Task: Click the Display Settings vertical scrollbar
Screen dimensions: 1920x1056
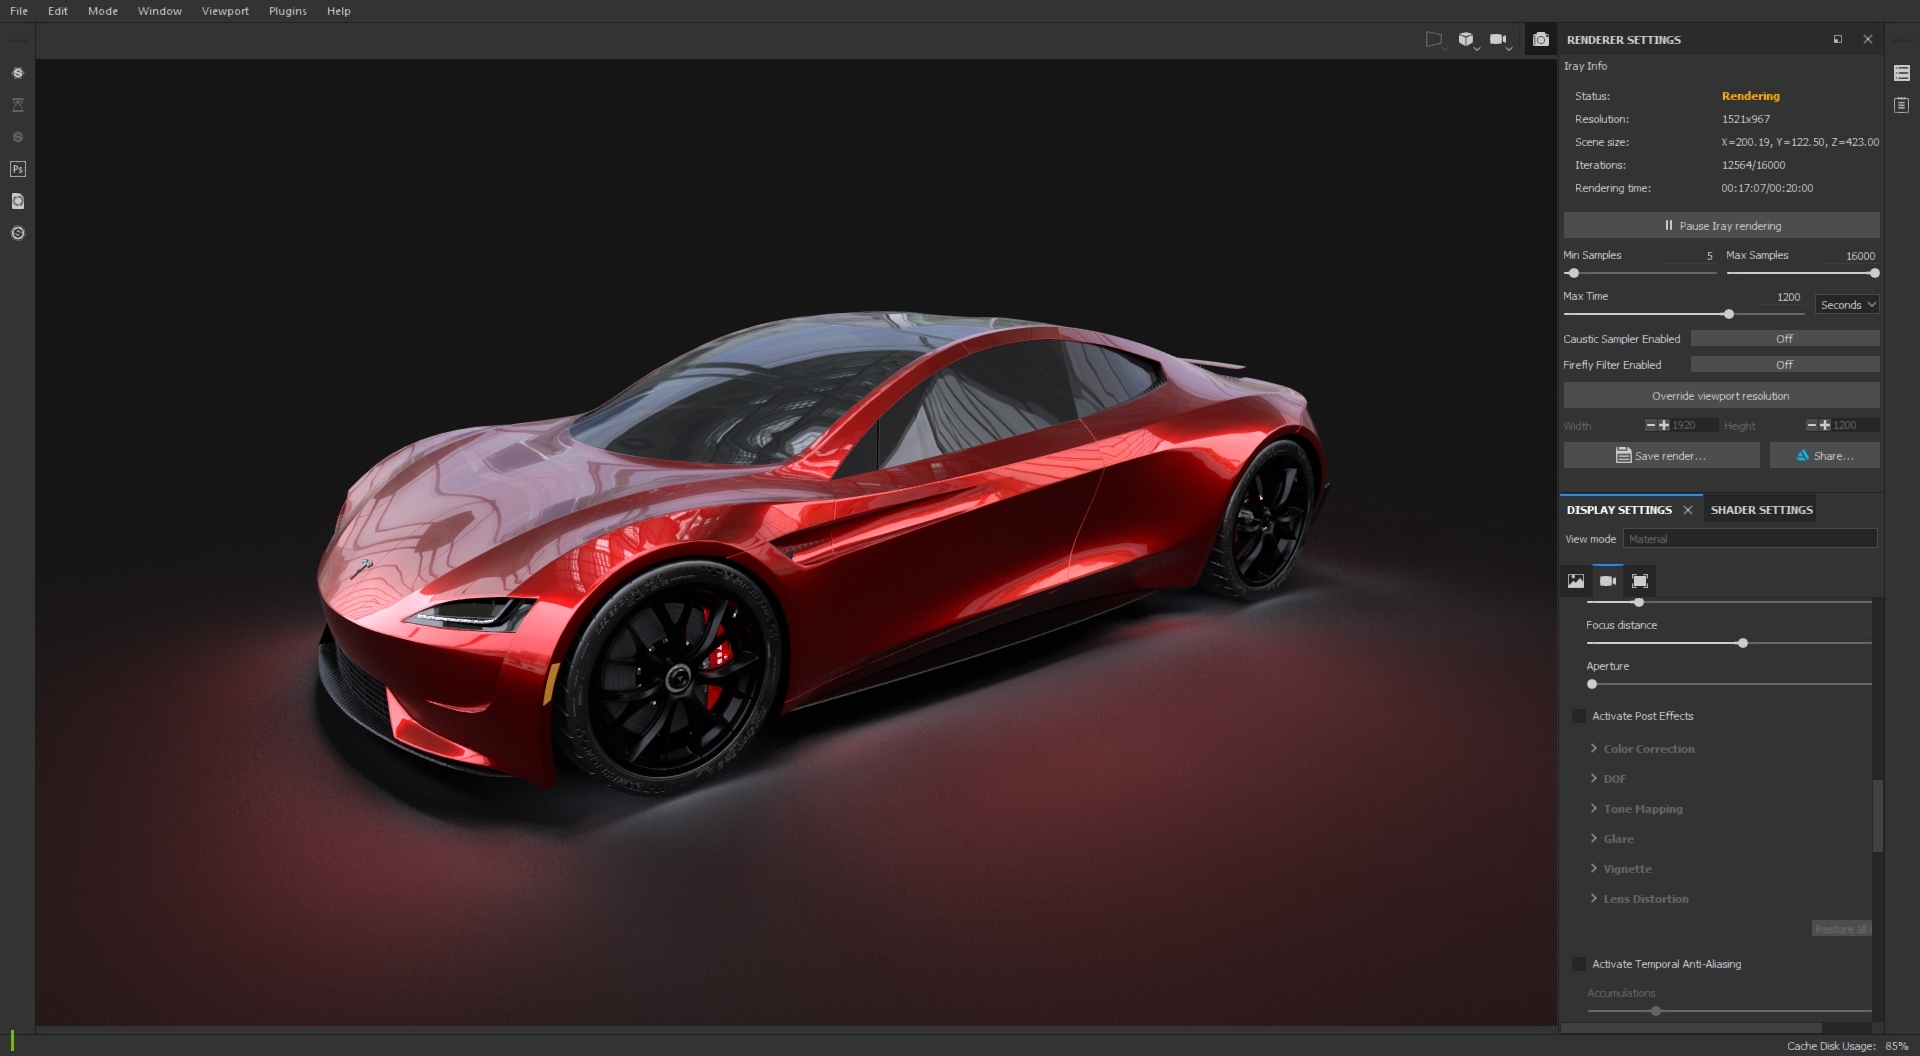Action: pyautogui.click(x=1878, y=815)
